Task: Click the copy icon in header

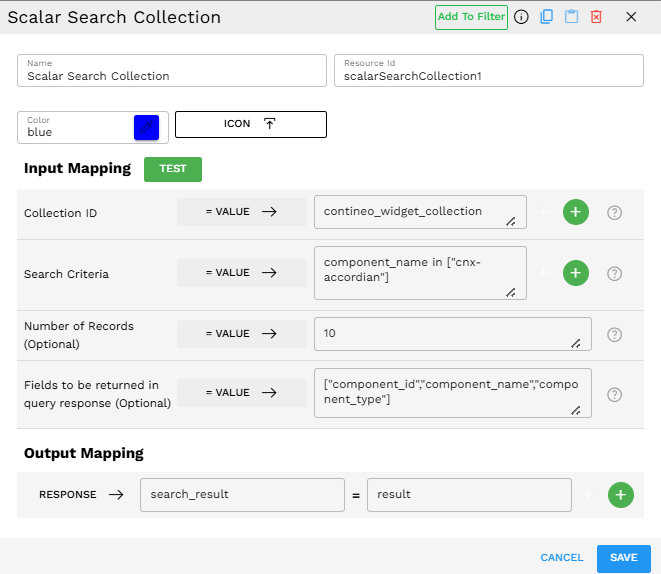Action: point(546,17)
